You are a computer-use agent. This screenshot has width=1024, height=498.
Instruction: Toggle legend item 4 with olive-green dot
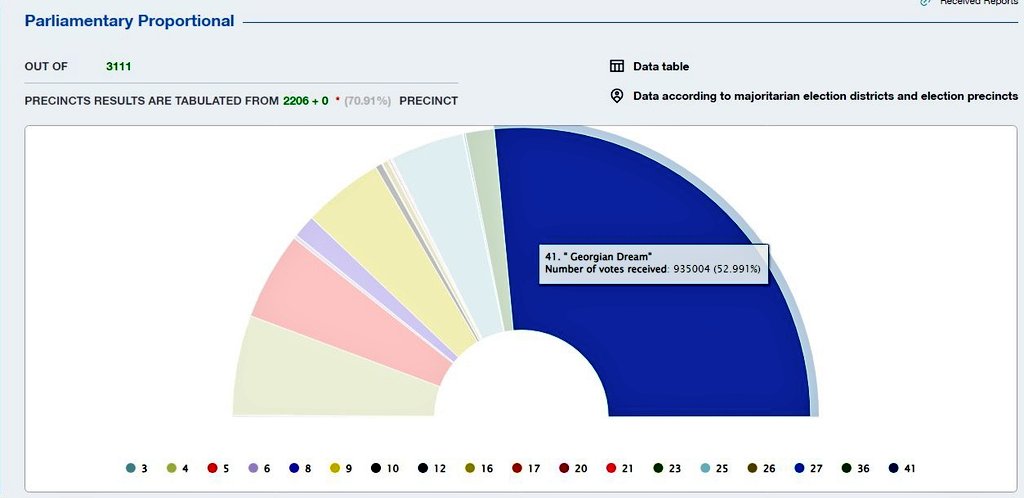point(178,468)
